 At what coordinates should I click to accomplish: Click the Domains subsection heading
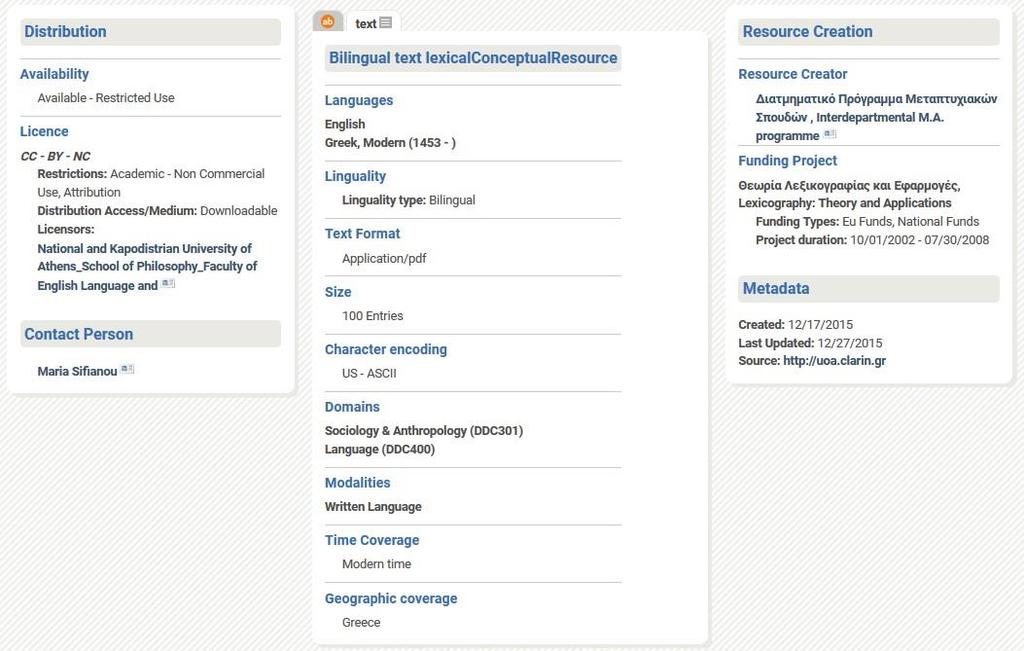coord(352,407)
